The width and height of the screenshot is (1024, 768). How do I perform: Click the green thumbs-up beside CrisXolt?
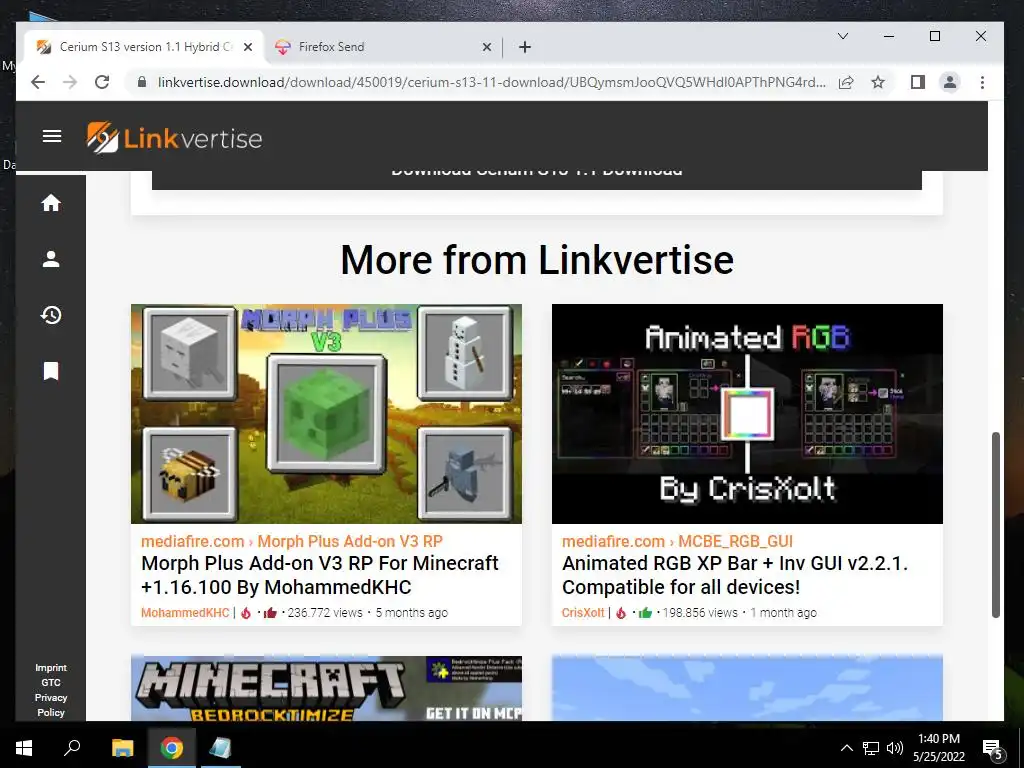(645, 613)
